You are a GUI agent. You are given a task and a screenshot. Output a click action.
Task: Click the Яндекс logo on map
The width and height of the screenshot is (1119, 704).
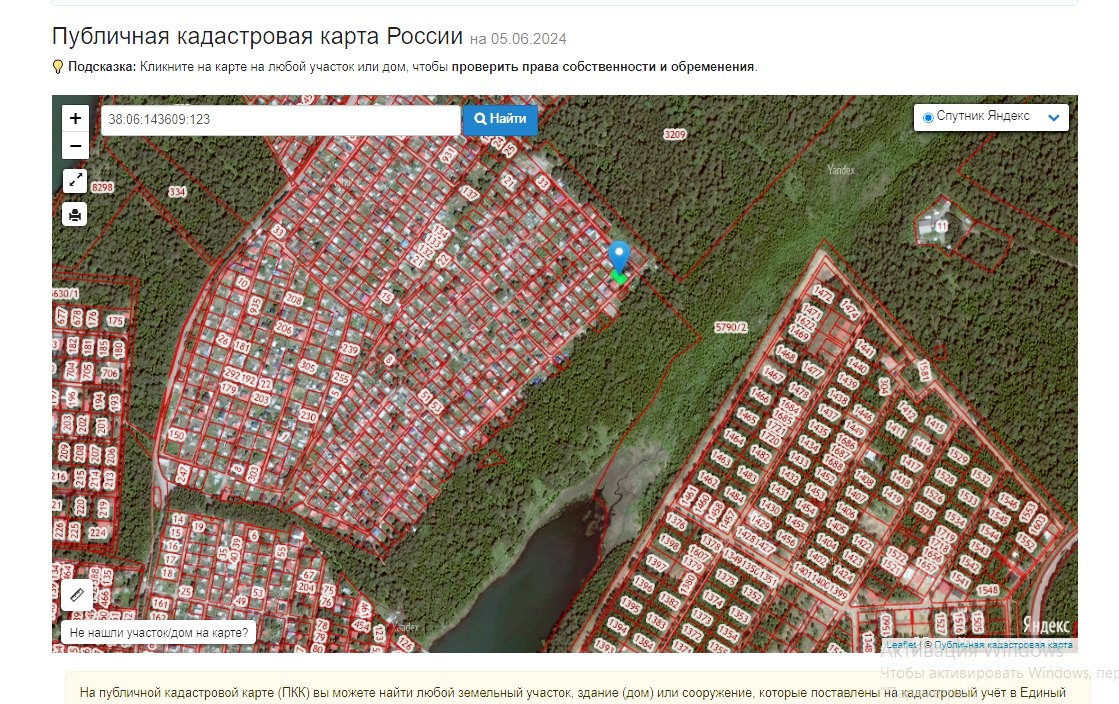pos(1045,625)
